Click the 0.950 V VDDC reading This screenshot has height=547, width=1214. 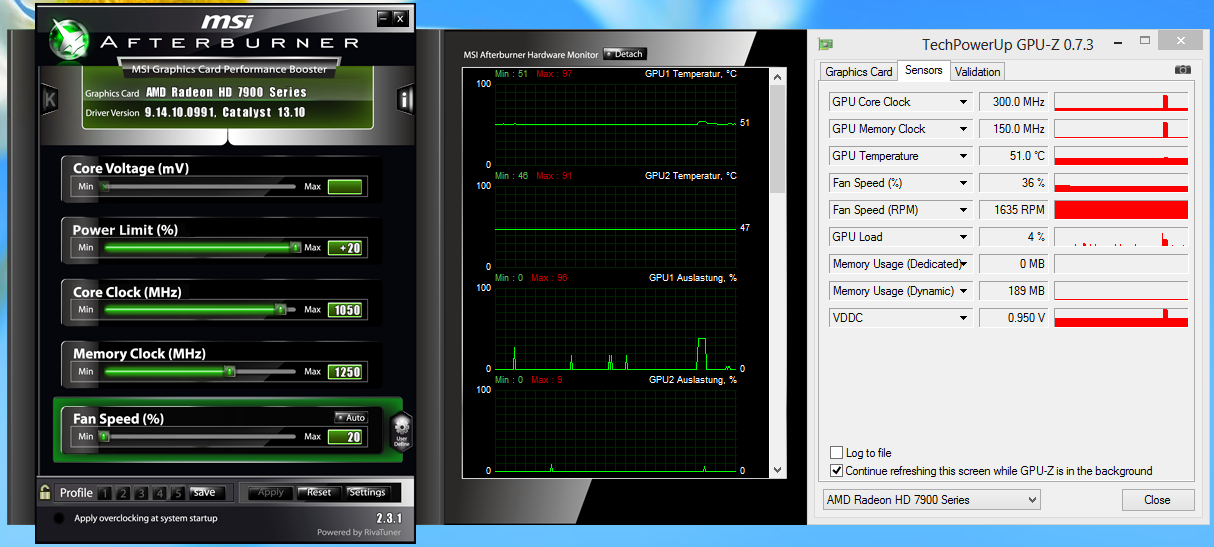[1013, 318]
